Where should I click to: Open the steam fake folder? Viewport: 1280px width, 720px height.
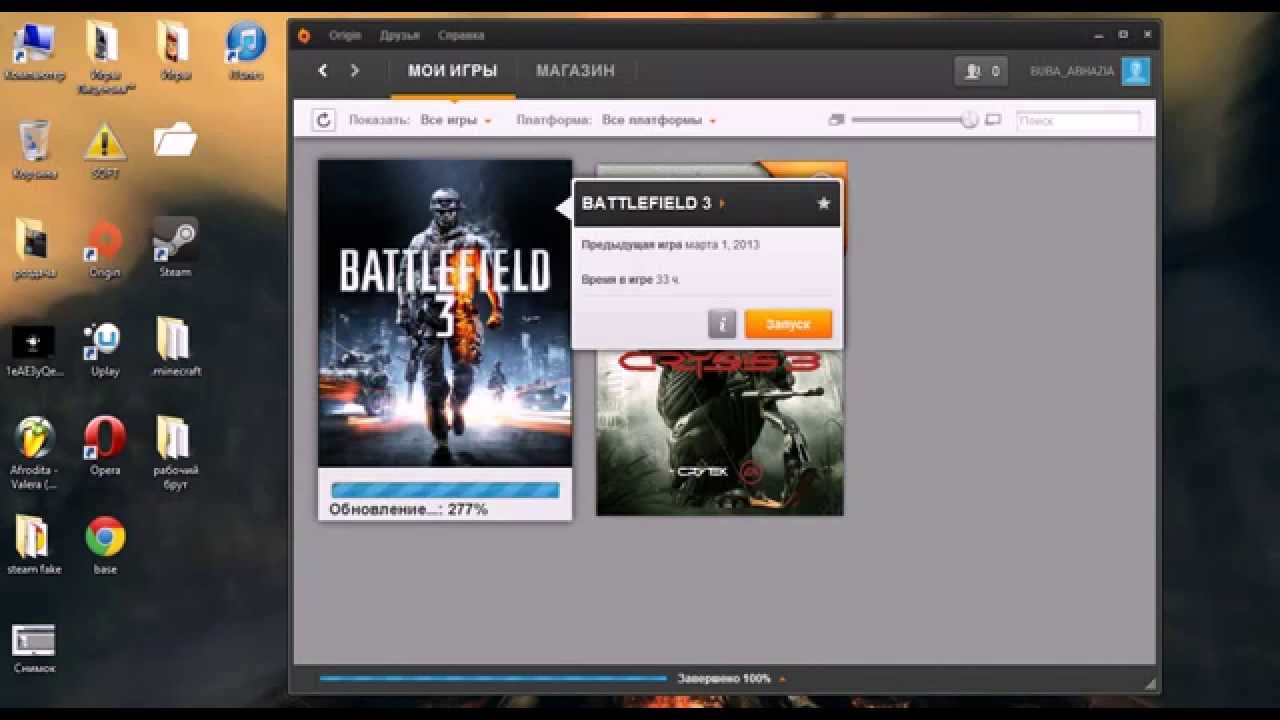pos(35,545)
